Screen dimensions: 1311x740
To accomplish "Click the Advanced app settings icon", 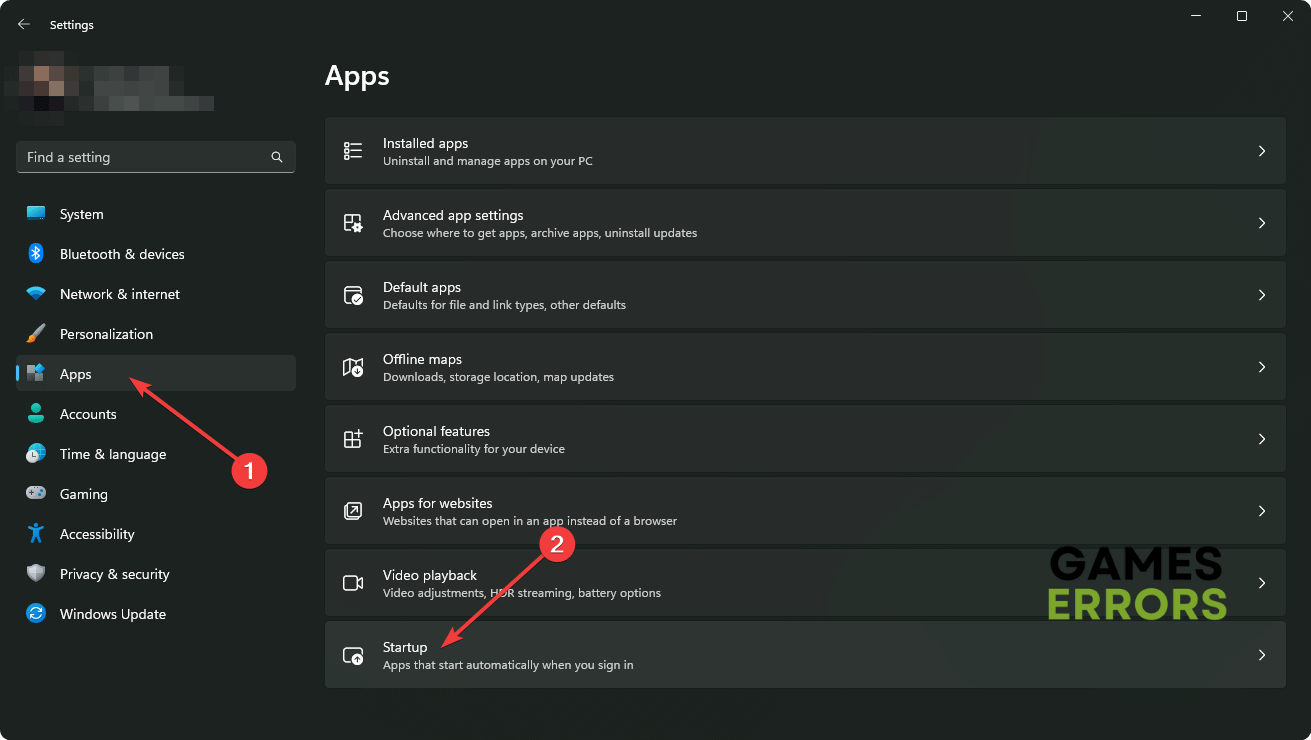I will pyautogui.click(x=353, y=223).
